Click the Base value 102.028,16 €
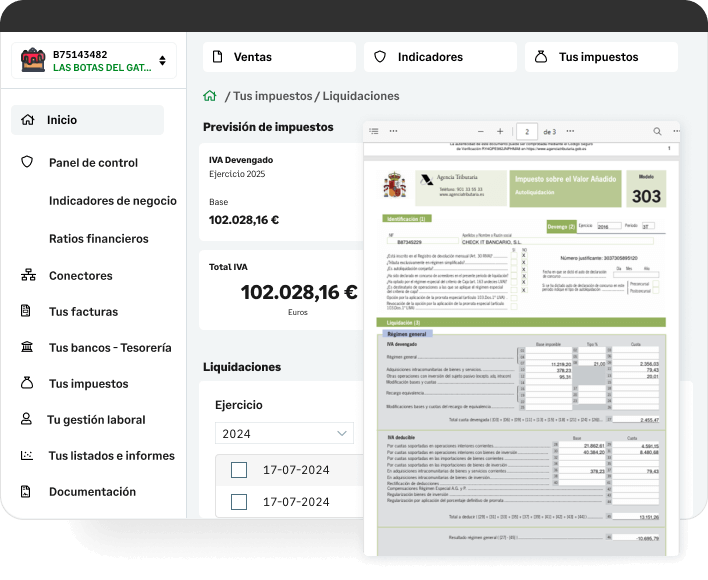Viewport: 708px width, 580px height. pos(244,220)
